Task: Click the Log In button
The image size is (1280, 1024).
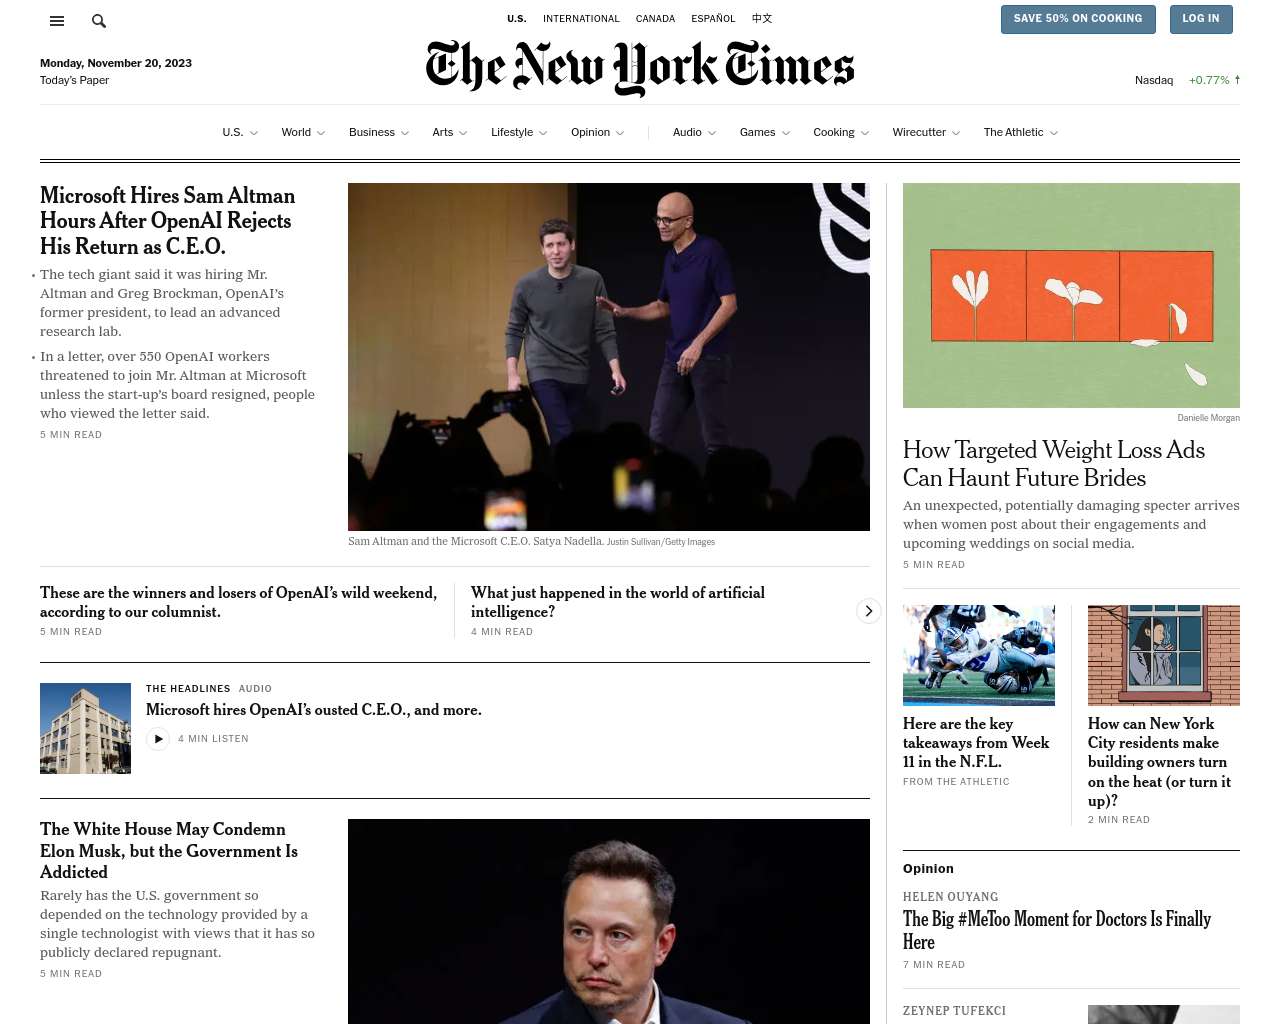Action: [1201, 19]
